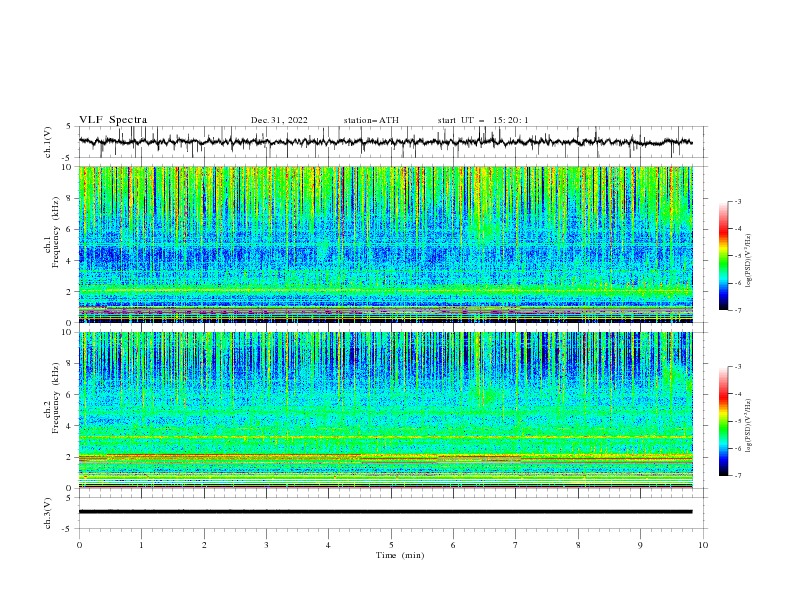Click time axis tick label "1"
The height and width of the screenshot is (612, 792).
[x=141, y=545]
